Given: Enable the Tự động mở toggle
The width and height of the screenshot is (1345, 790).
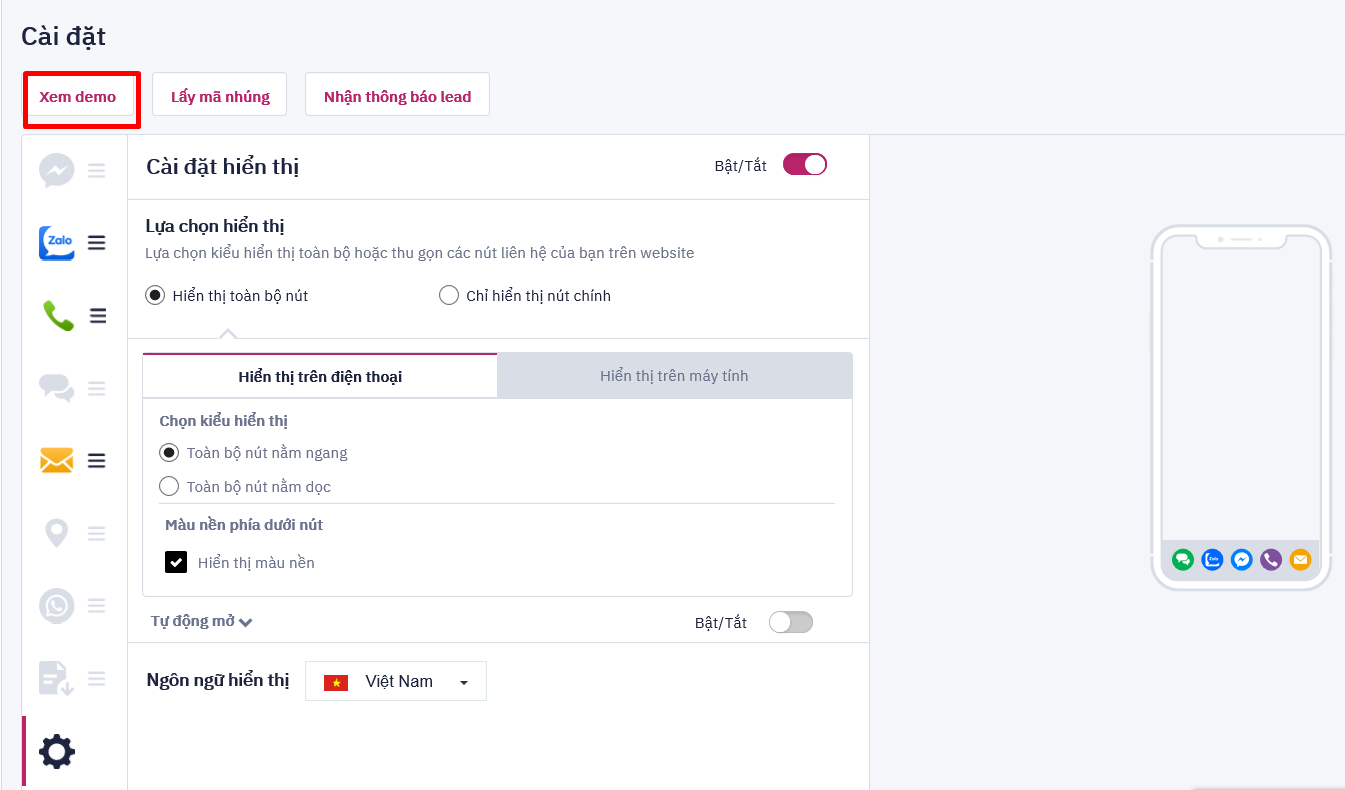Looking at the screenshot, I should coord(790,621).
